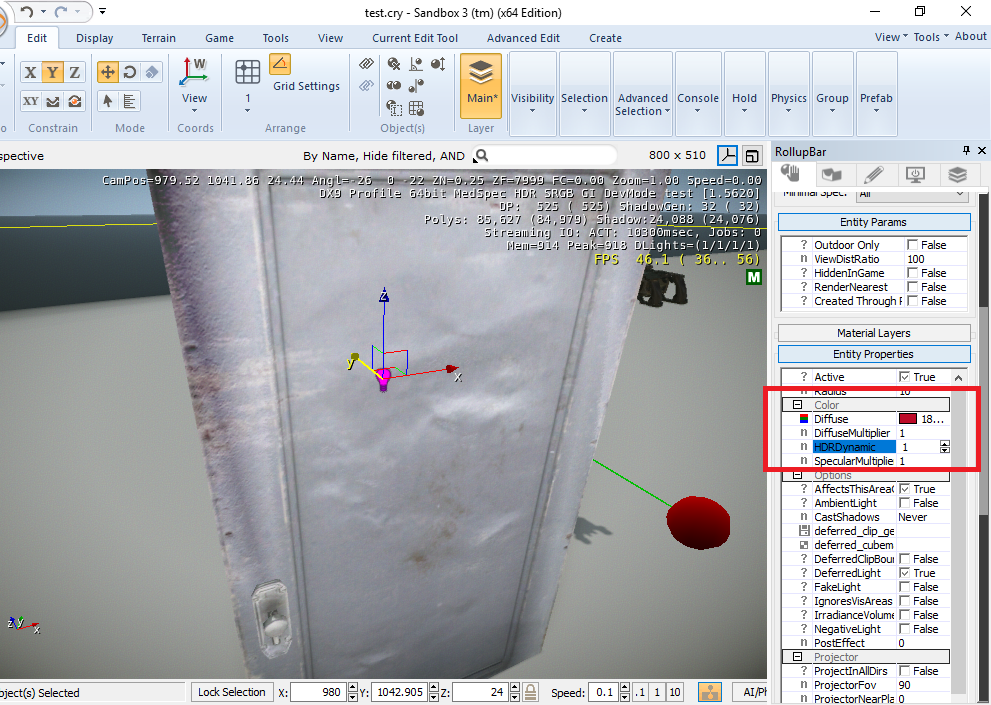Enable the FakeLight checkbox
The height and width of the screenshot is (705, 991).
coord(904,587)
